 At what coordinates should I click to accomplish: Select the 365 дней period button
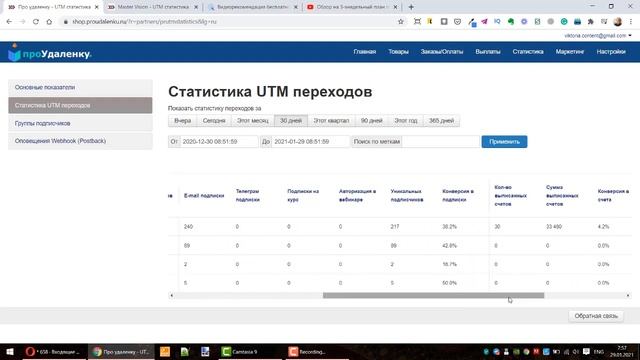point(441,121)
